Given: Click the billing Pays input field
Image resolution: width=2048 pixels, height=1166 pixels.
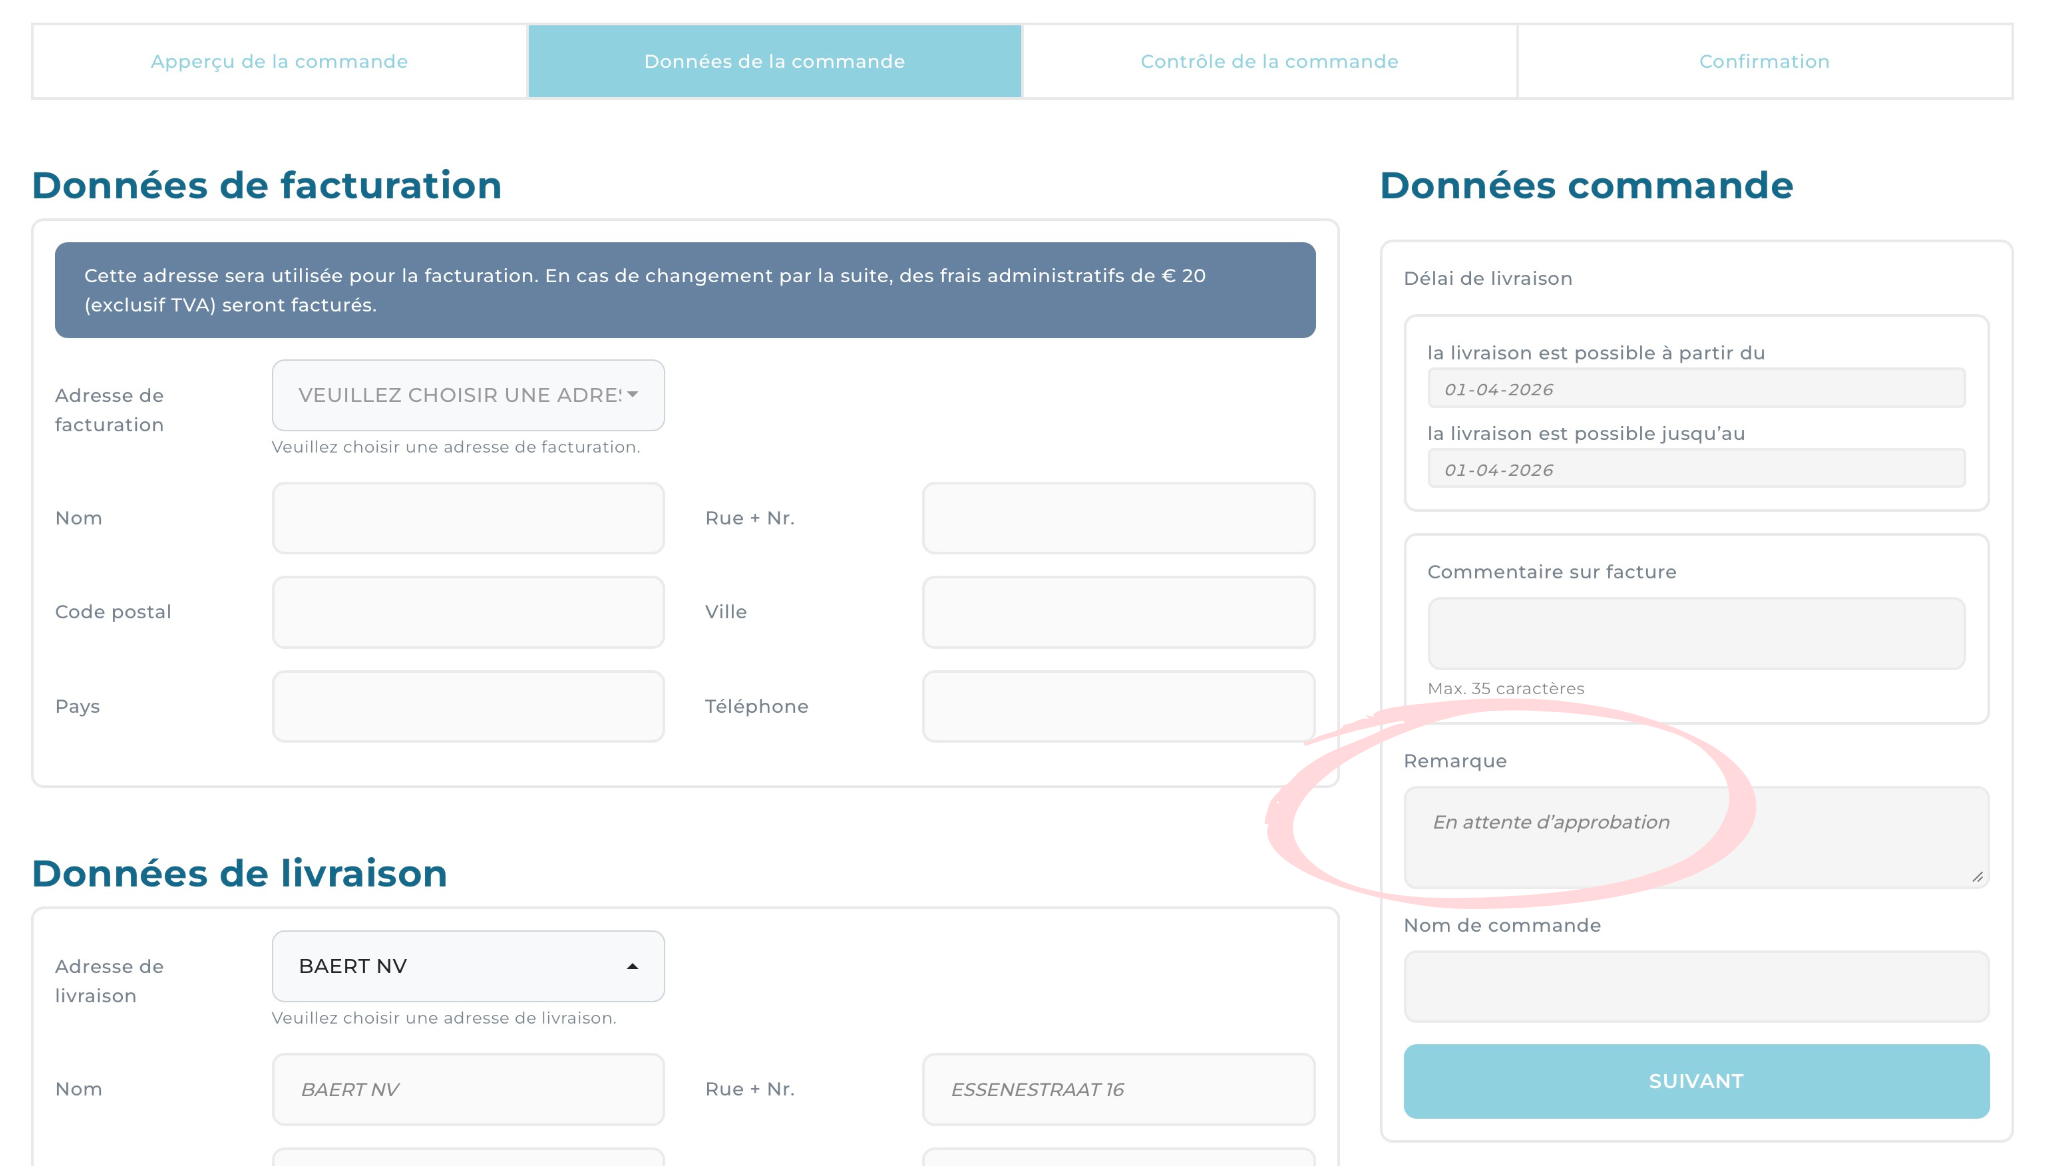Looking at the screenshot, I should point(467,706).
